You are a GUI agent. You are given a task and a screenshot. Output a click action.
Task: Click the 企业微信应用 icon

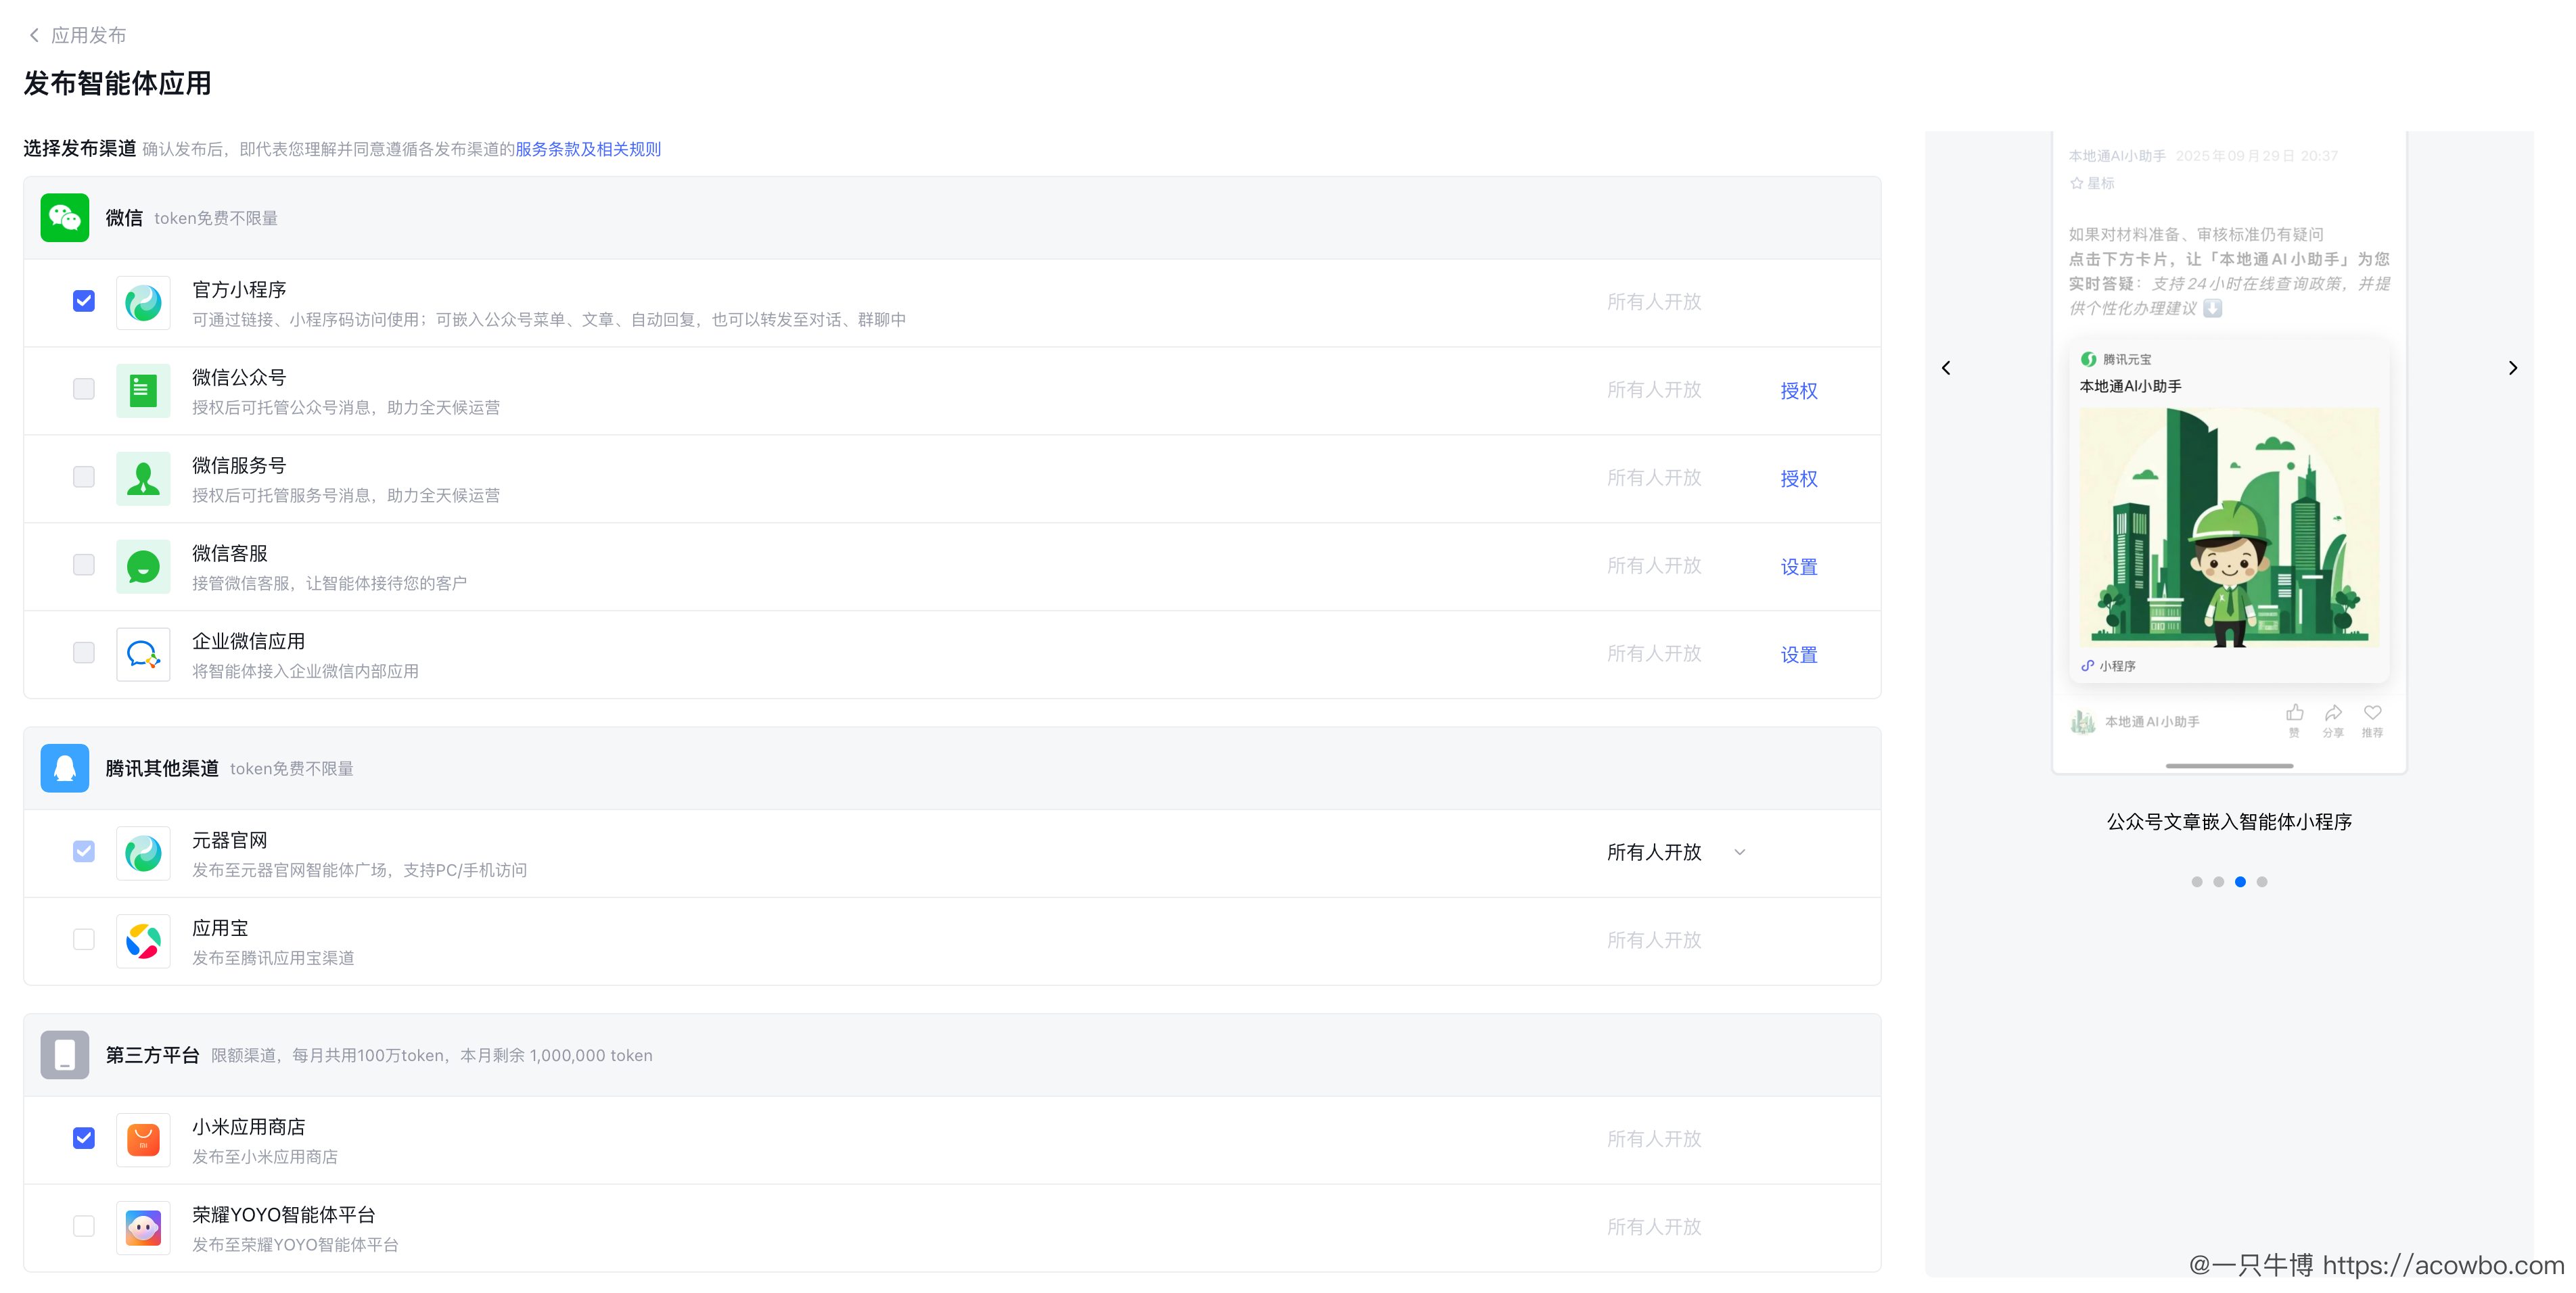pyautogui.click(x=143, y=654)
